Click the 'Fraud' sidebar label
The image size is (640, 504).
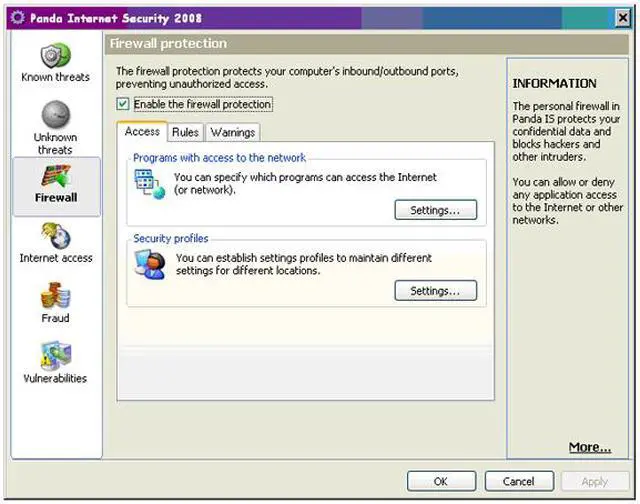click(56, 318)
